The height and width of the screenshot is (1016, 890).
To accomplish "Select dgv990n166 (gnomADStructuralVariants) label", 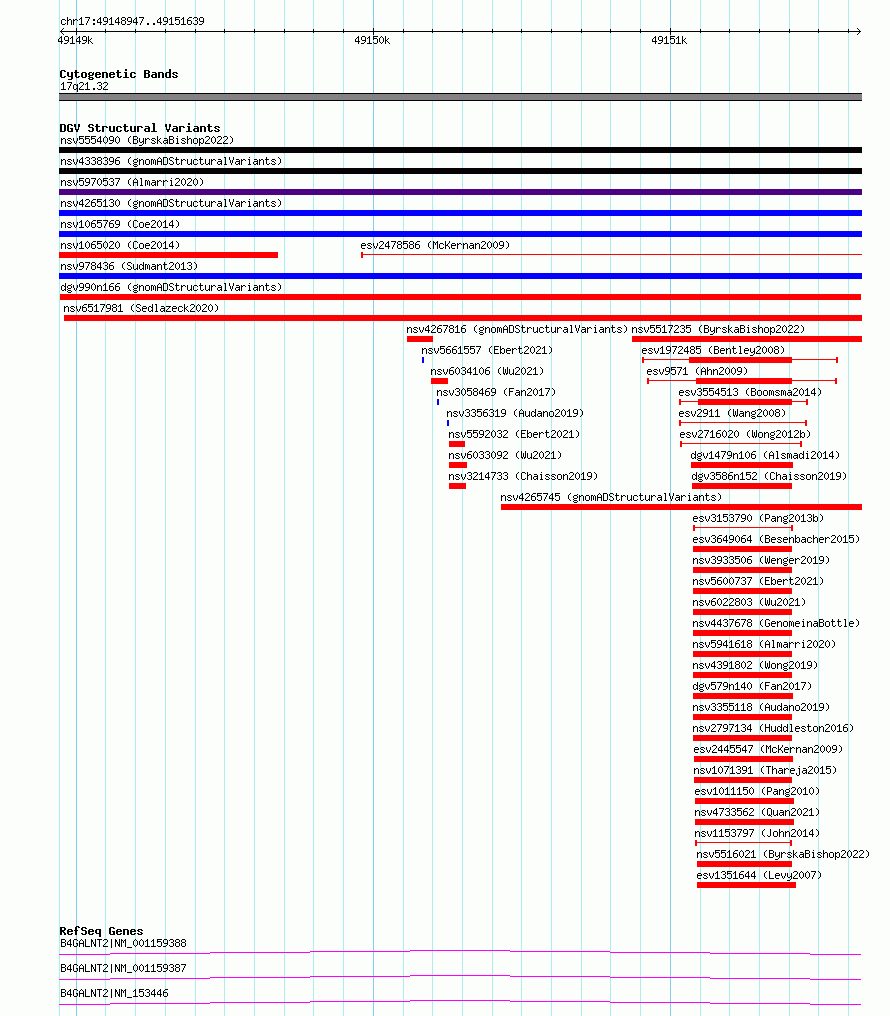I will pos(171,287).
